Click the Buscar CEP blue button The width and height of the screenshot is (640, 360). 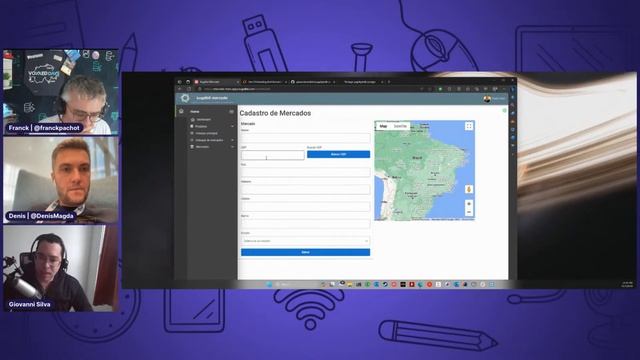click(338, 154)
